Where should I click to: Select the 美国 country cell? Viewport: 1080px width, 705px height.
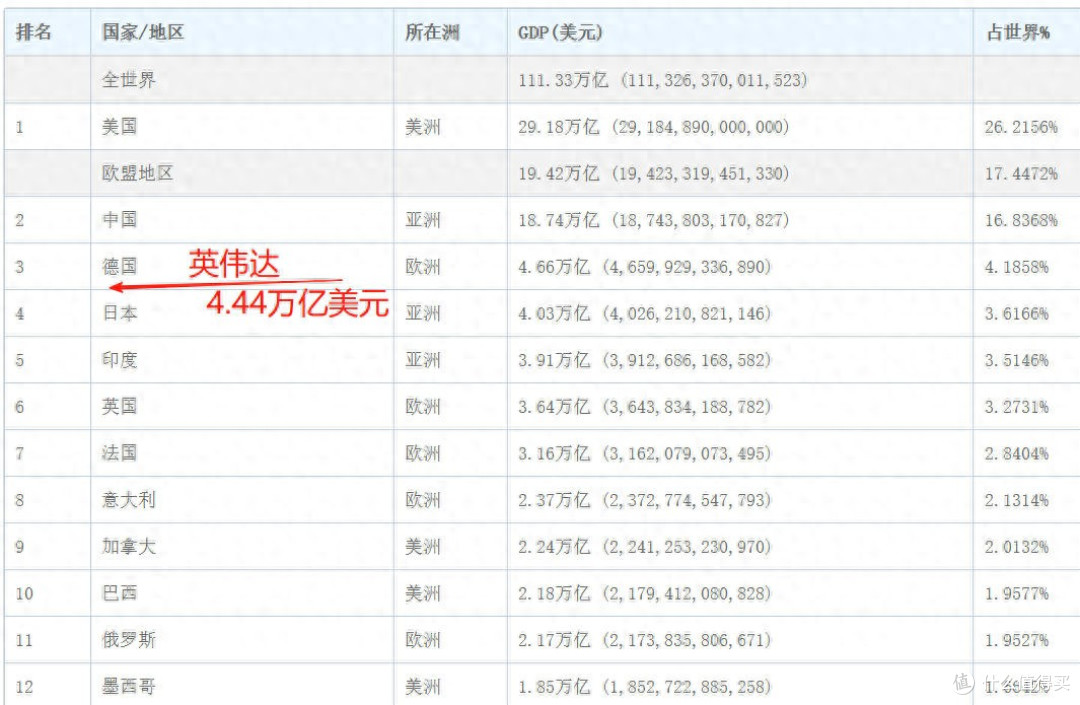[x=120, y=126]
